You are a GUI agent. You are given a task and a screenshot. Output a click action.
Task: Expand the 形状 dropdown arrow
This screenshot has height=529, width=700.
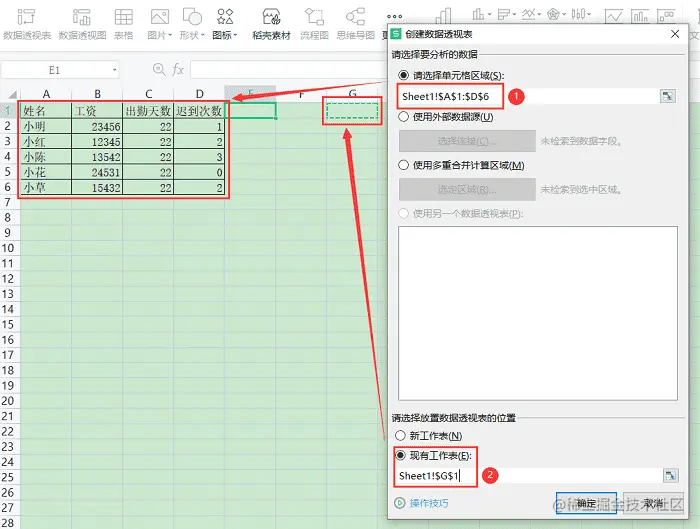point(202,35)
